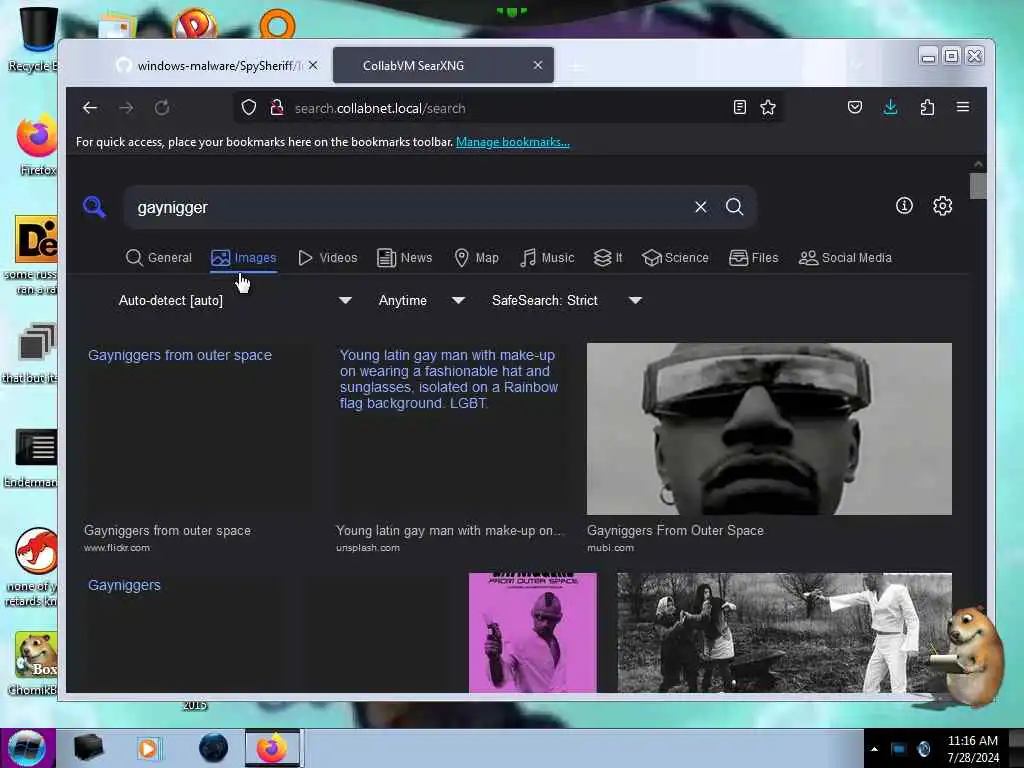Open the mubi.com sunglasses man thumbnail
The image size is (1024, 768).
(x=769, y=428)
